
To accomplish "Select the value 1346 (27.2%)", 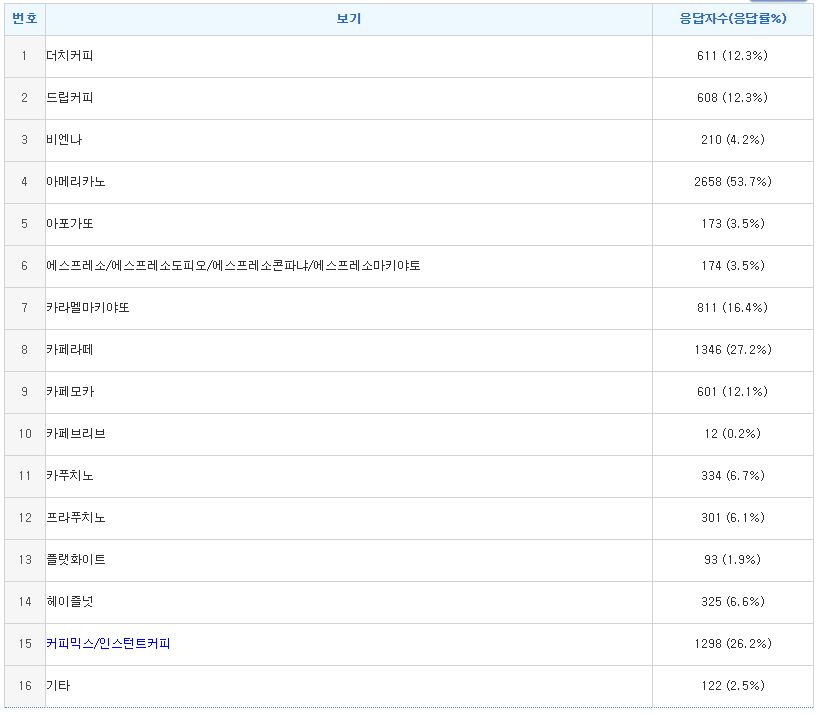I will pyautogui.click(x=733, y=349).
